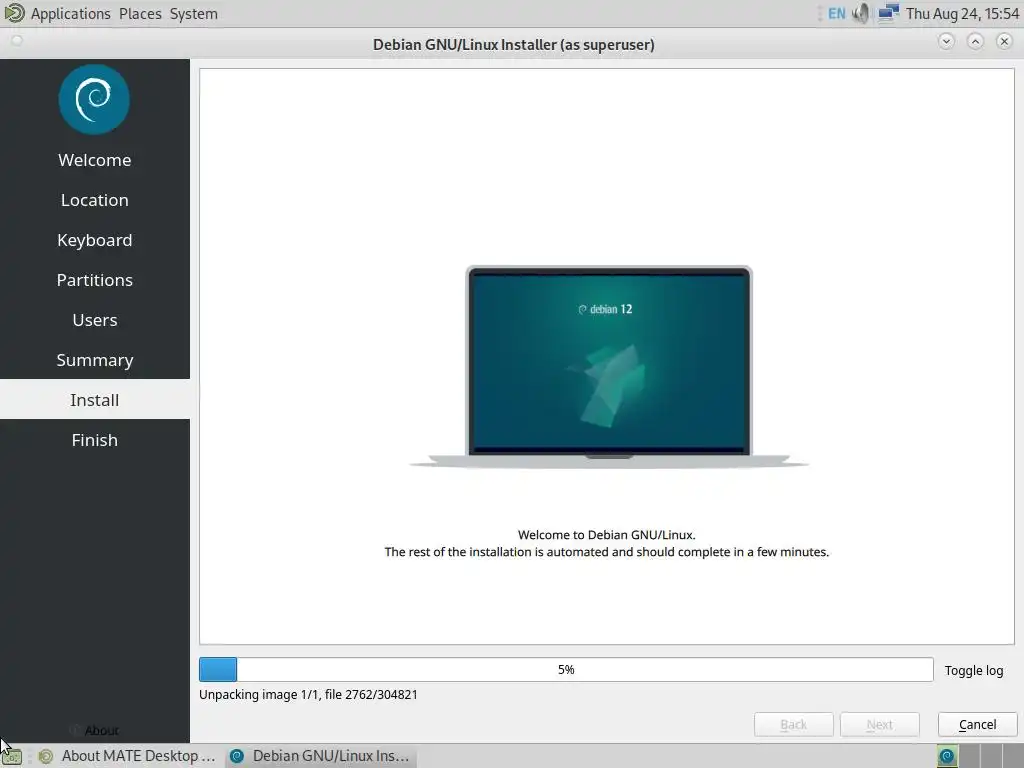Click the installer window title text
Image resolution: width=1024 pixels, height=768 pixels.
[x=513, y=44]
